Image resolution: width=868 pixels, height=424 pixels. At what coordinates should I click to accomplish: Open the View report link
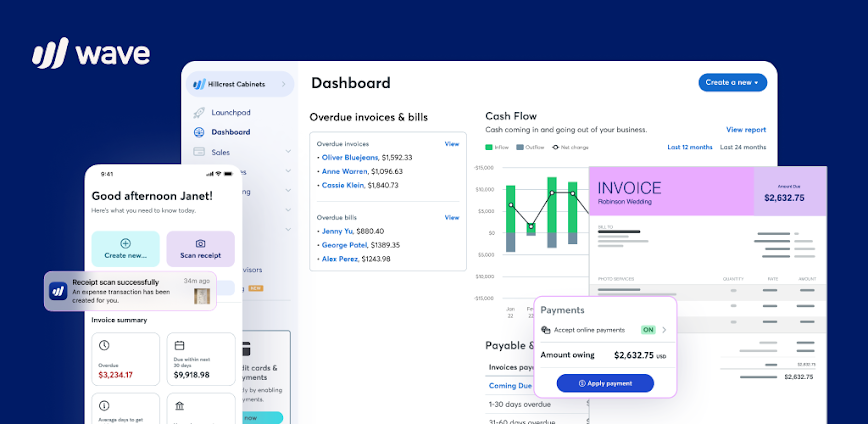coord(746,129)
